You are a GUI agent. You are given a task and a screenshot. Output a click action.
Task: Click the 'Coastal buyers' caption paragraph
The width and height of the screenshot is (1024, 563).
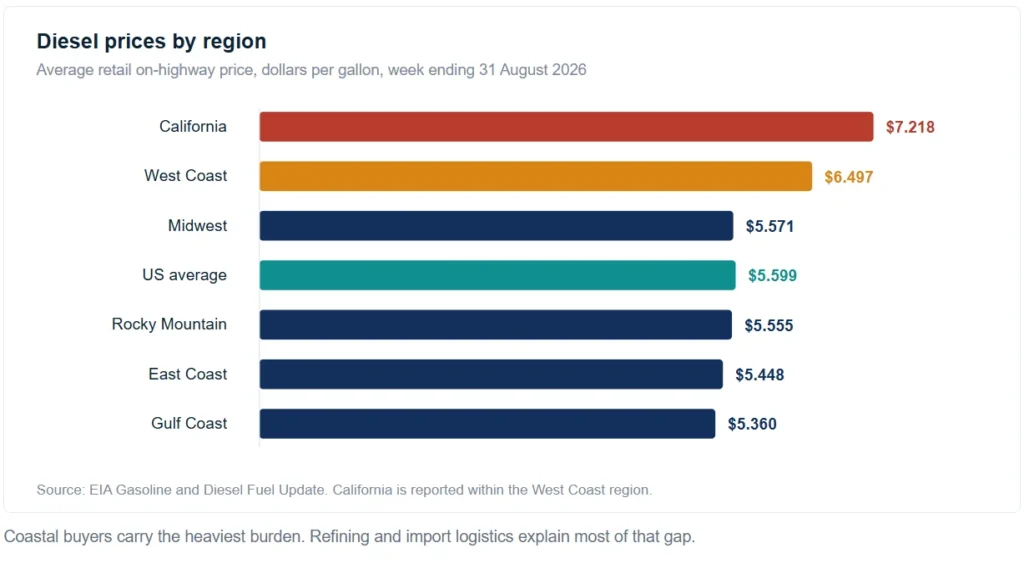pos(349,537)
